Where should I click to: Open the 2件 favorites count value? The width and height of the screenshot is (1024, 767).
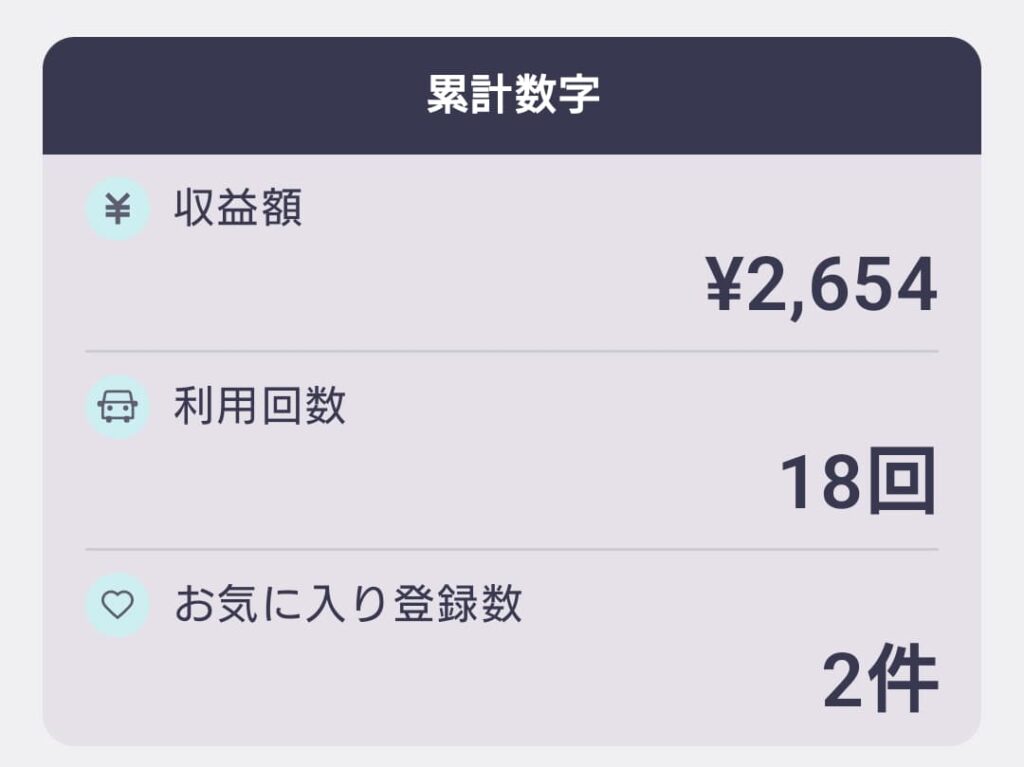coord(880,683)
